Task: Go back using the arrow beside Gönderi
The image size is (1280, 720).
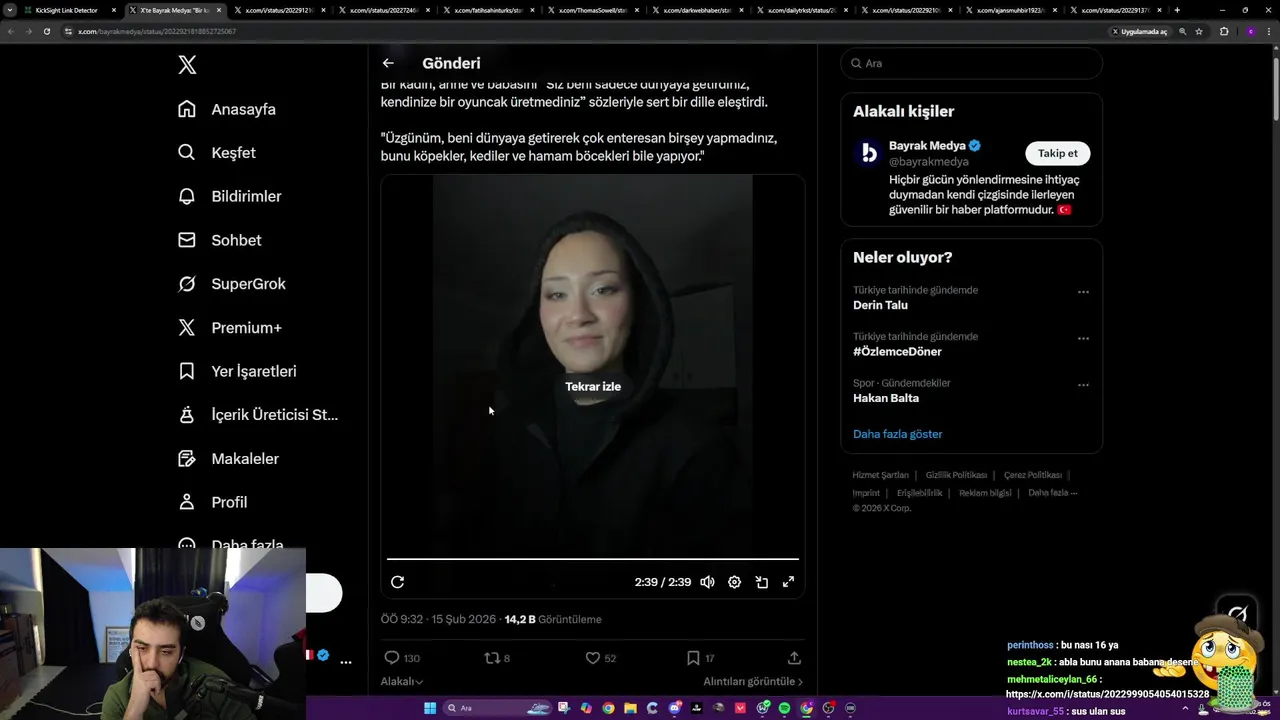Action: (388, 63)
